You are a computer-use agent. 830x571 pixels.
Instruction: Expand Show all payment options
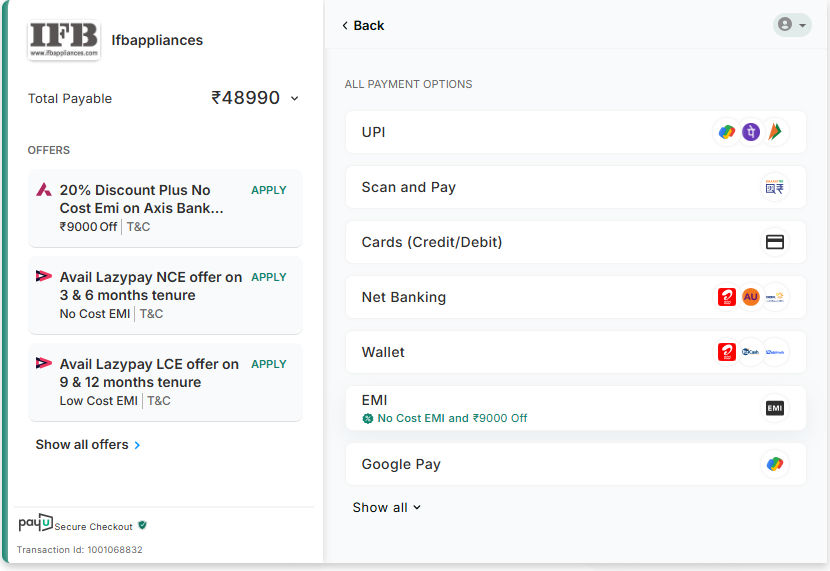(x=386, y=507)
